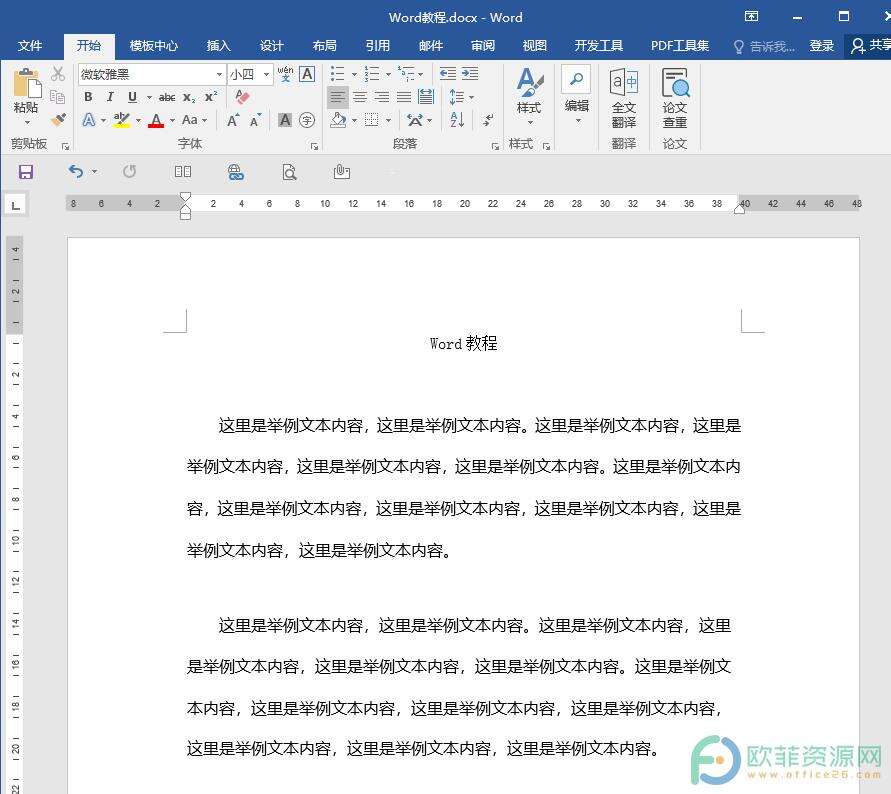The height and width of the screenshot is (794, 891).
Task: Toggle center alignment
Action: 360,97
